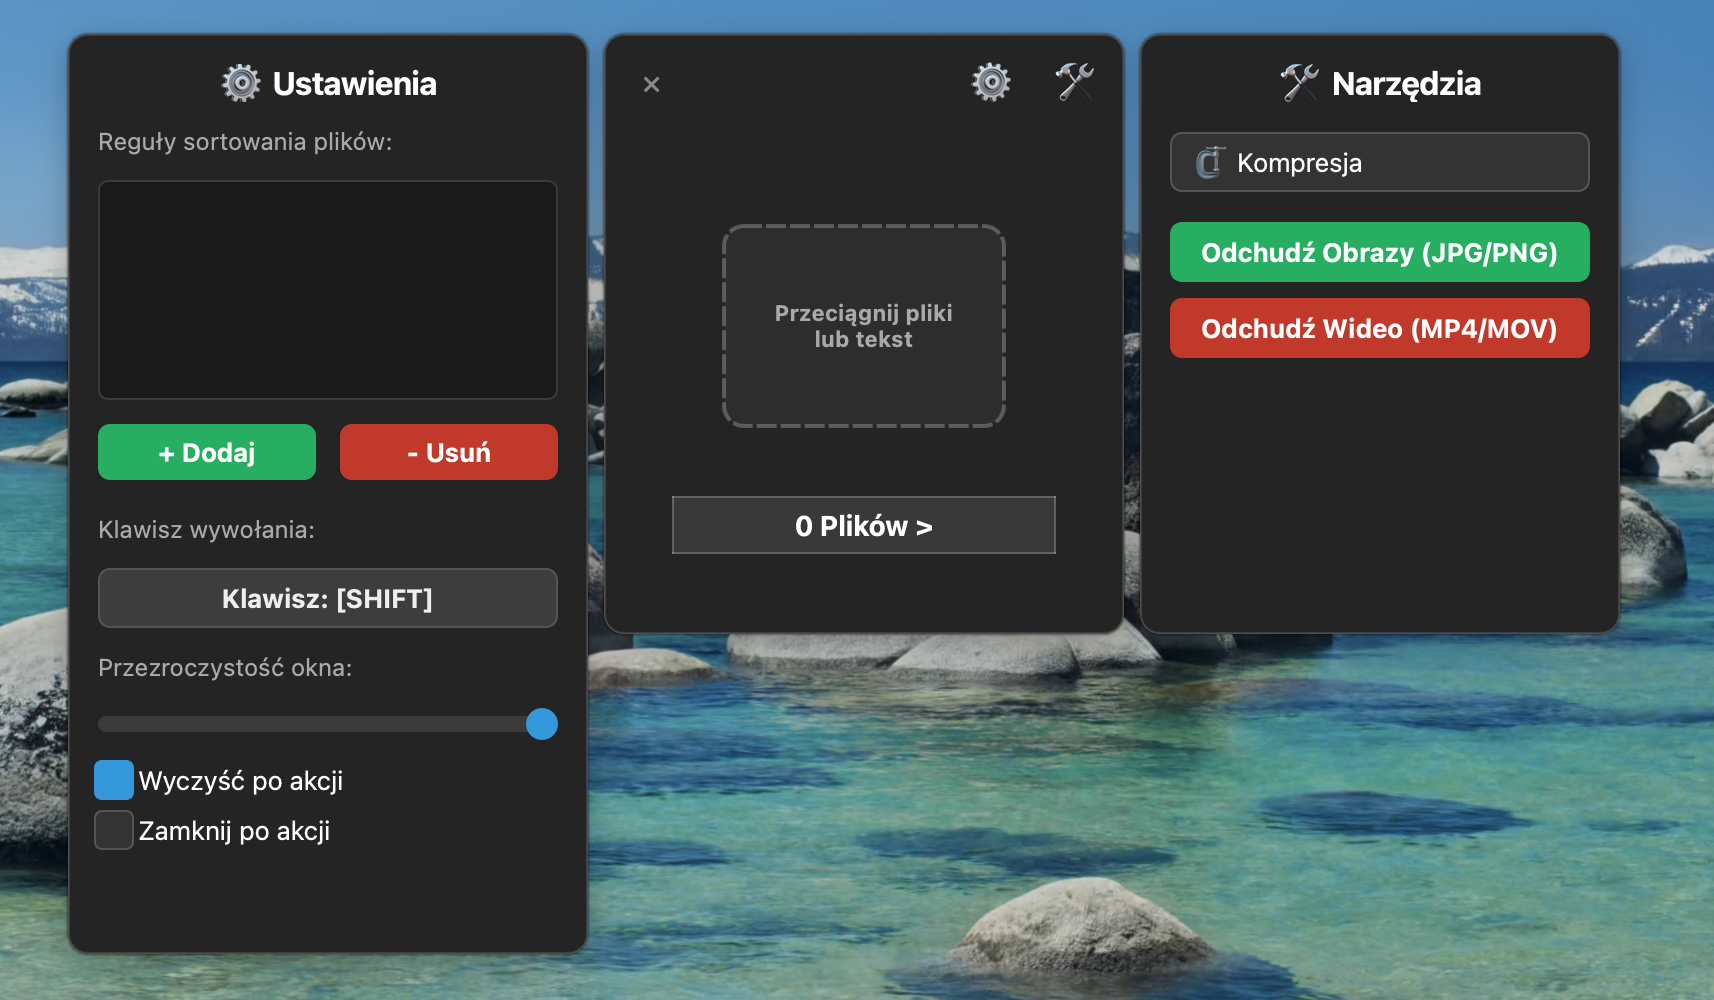This screenshot has width=1714, height=1000.
Task: Click inside the empty sorting rules list
Action: (x=327, y=290)
